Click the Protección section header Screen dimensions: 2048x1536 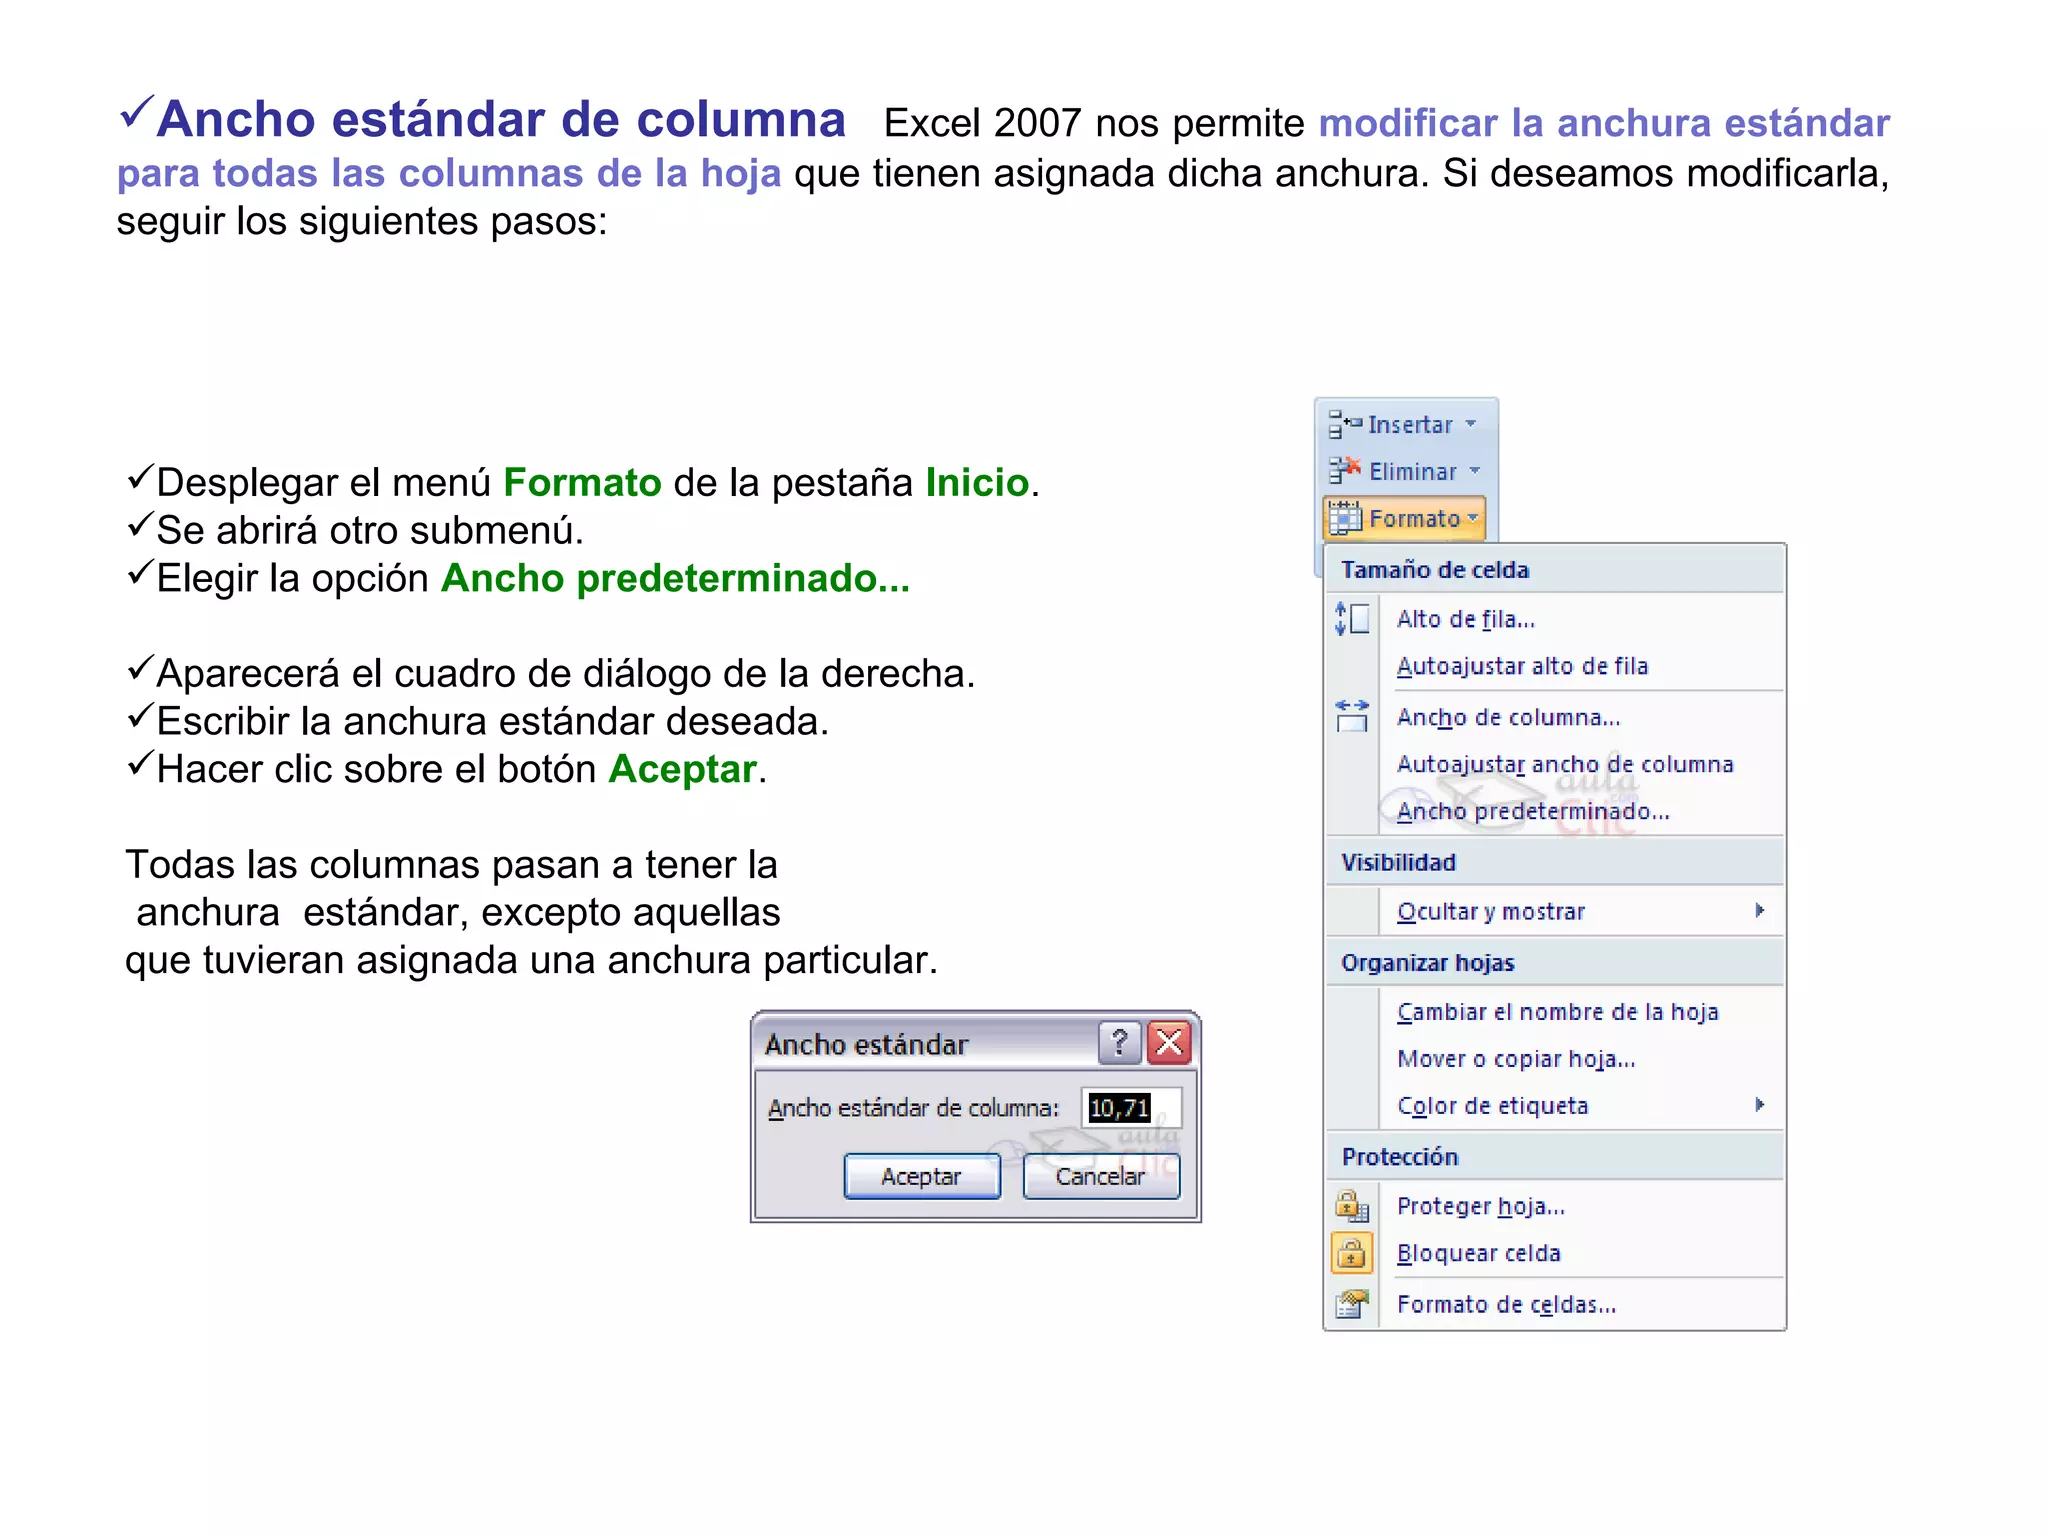1400,1157
